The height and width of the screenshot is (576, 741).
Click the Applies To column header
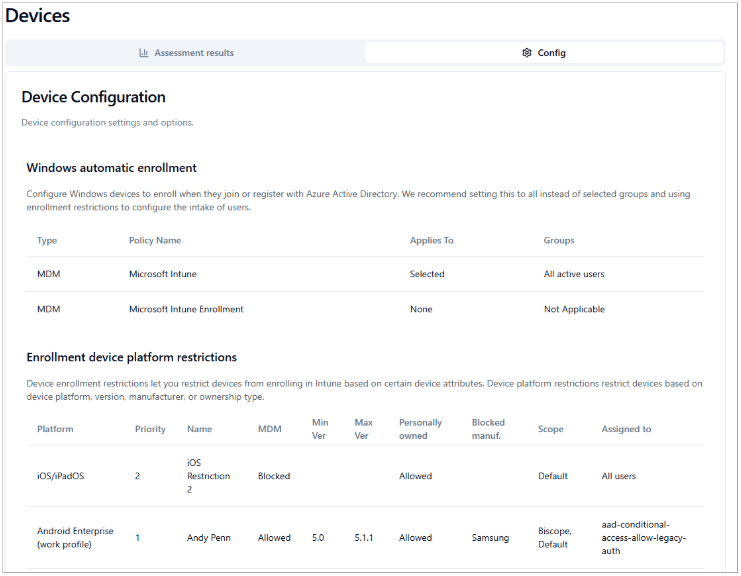coord(431,240)
